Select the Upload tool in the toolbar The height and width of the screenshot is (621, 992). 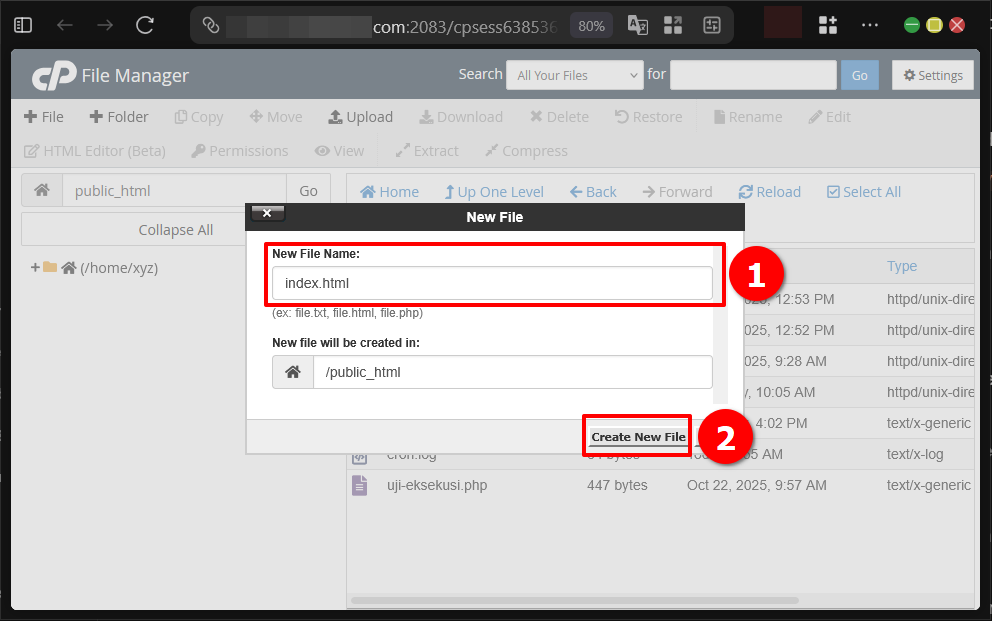360,117
